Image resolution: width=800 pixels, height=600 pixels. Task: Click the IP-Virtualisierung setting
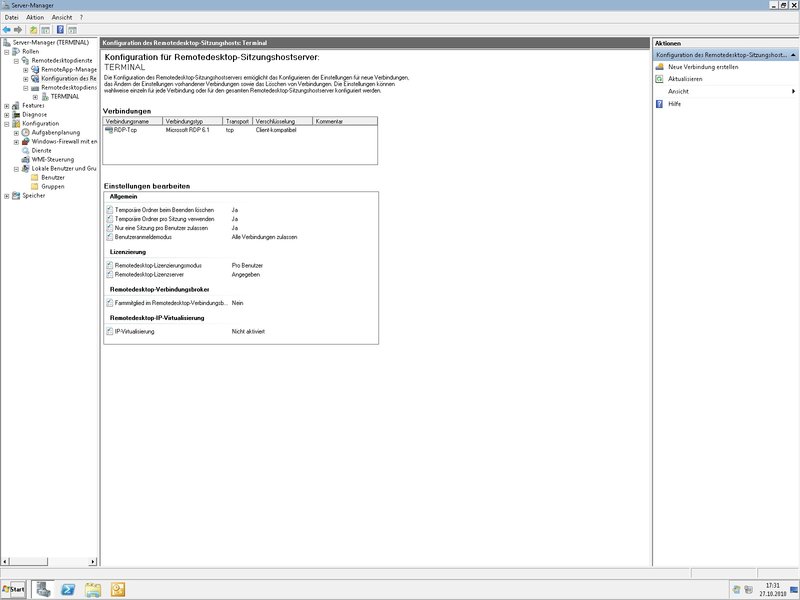[134, 332]
